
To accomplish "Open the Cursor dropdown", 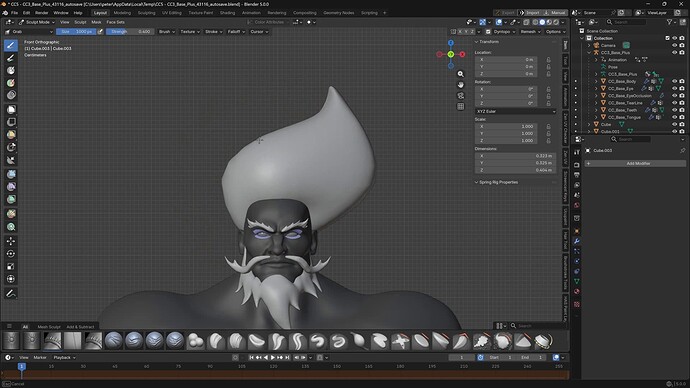I will pyautogui.click(x=259, y=32).
